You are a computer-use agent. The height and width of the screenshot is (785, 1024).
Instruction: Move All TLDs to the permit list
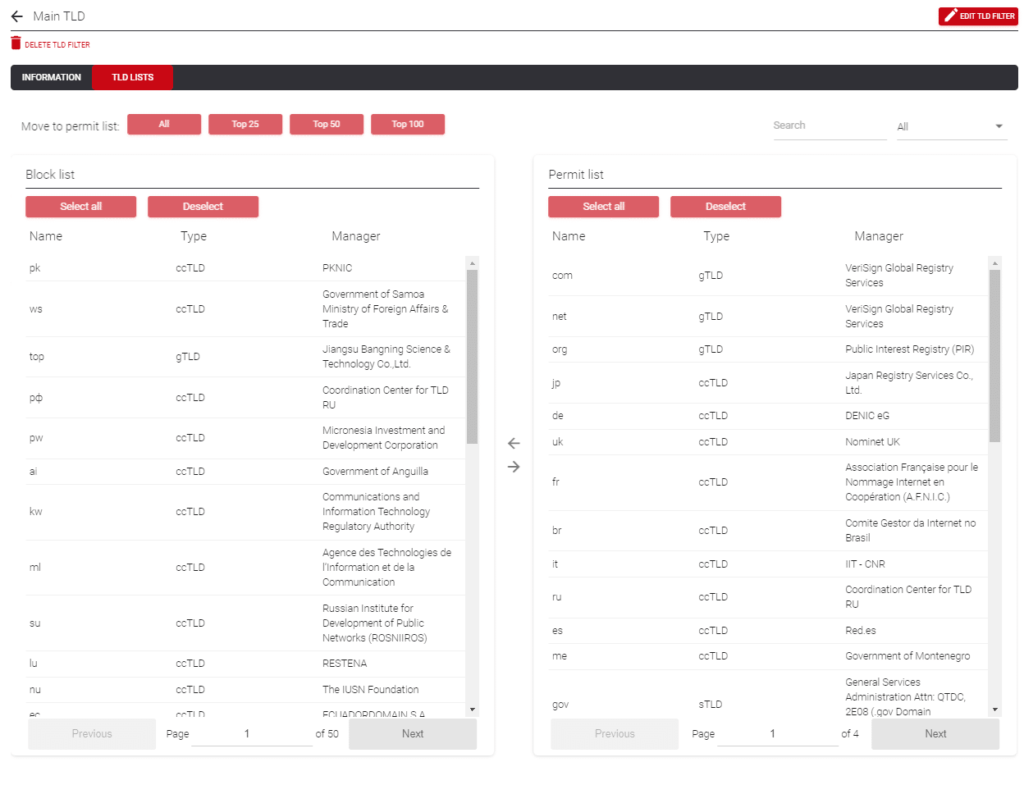coord(163,124)
